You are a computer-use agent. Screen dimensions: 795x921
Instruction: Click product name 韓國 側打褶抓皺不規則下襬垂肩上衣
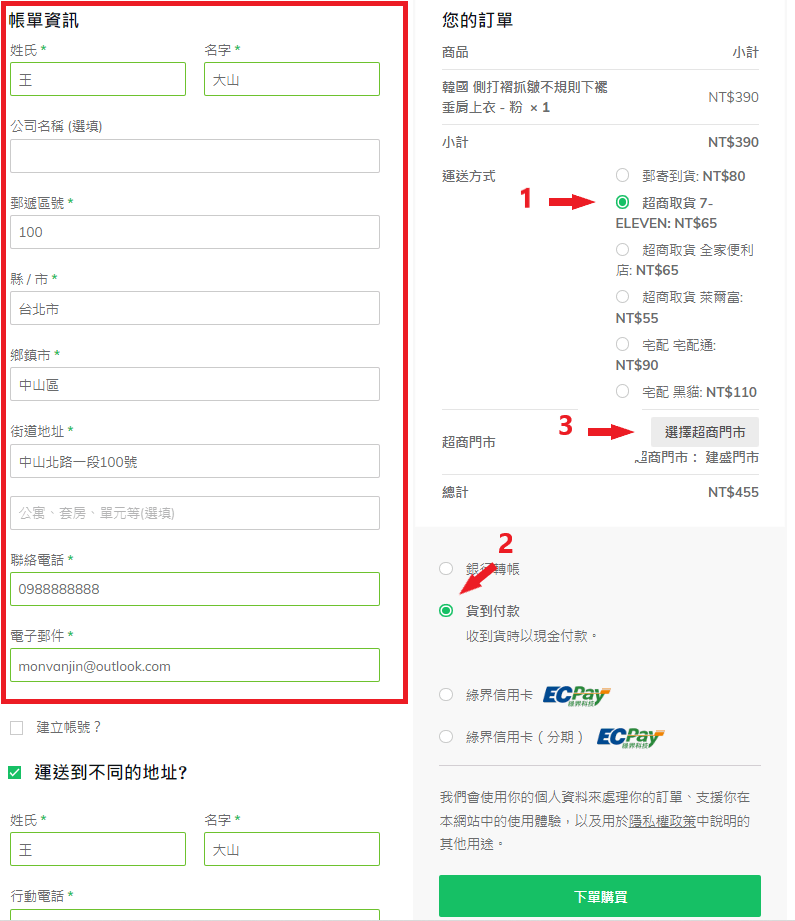click(x=524, y=97)
